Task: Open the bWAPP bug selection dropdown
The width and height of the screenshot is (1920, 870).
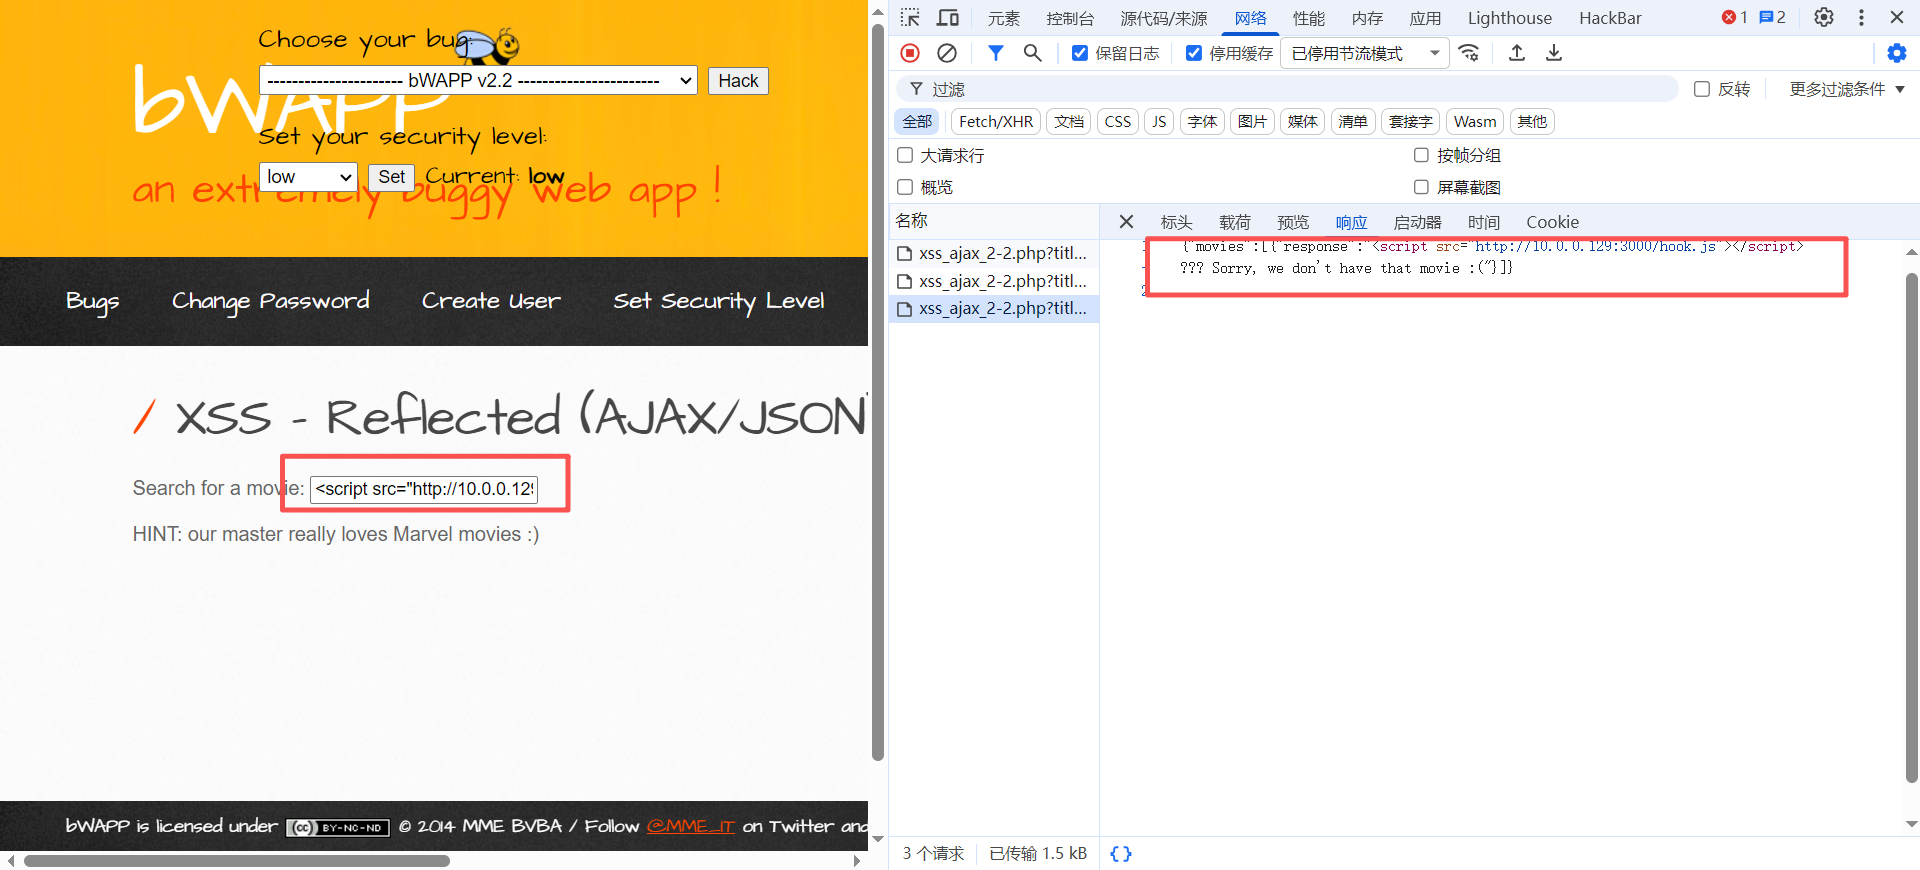Action: pyautogui.click(x=478, y=81)
